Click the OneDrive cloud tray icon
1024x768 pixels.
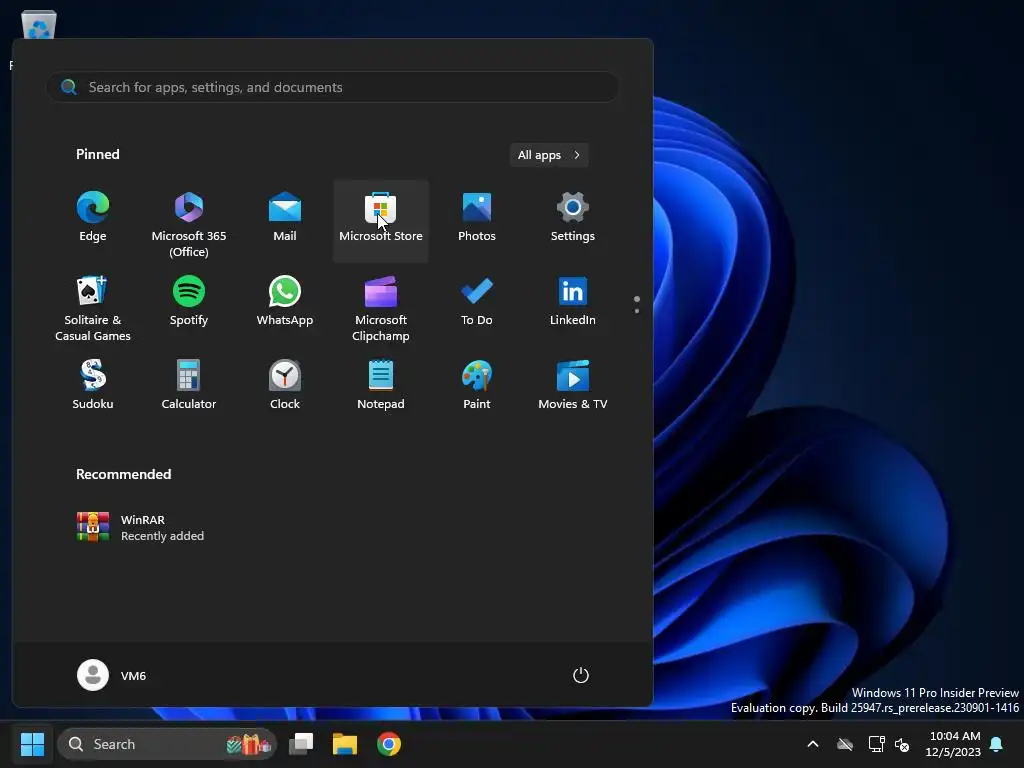tap(845, 744)
